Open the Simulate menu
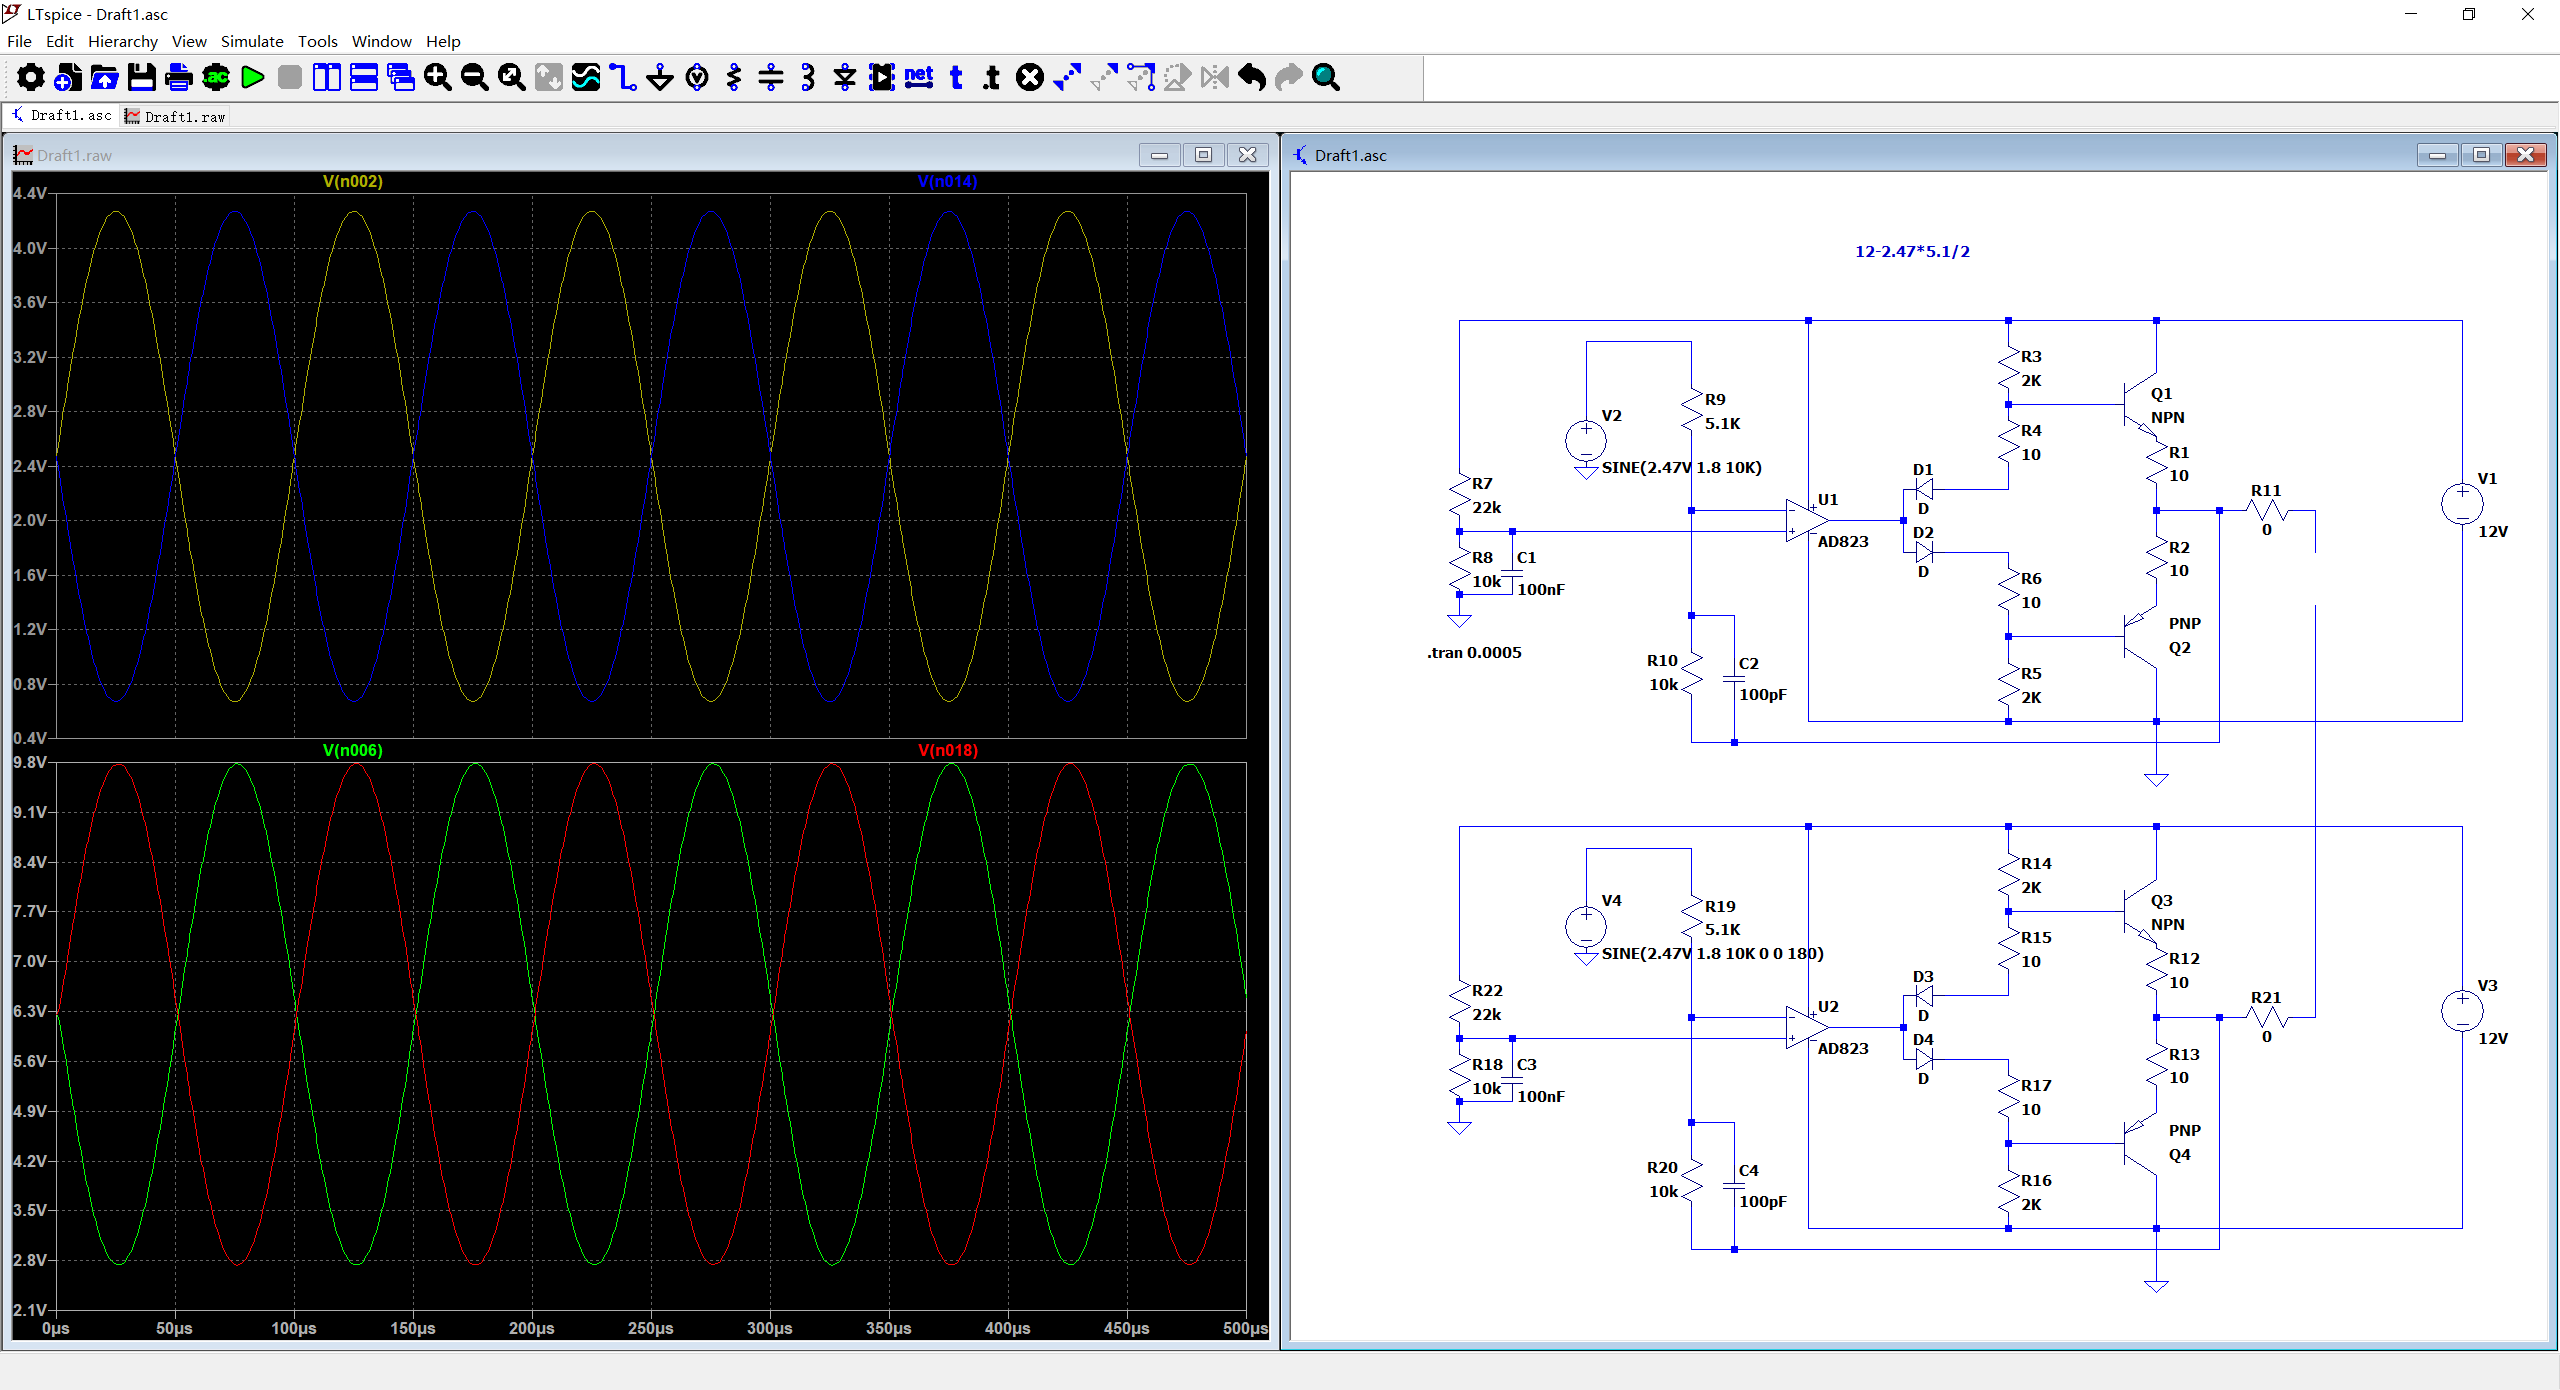2560x1390 pixels. click(x=252, y=41)
